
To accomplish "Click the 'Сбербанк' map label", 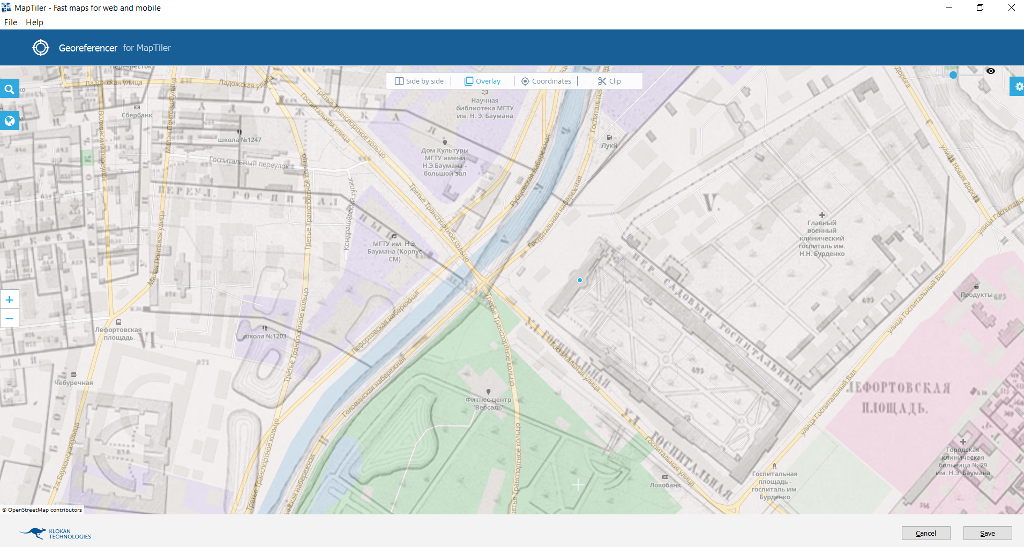I will 137,115.
